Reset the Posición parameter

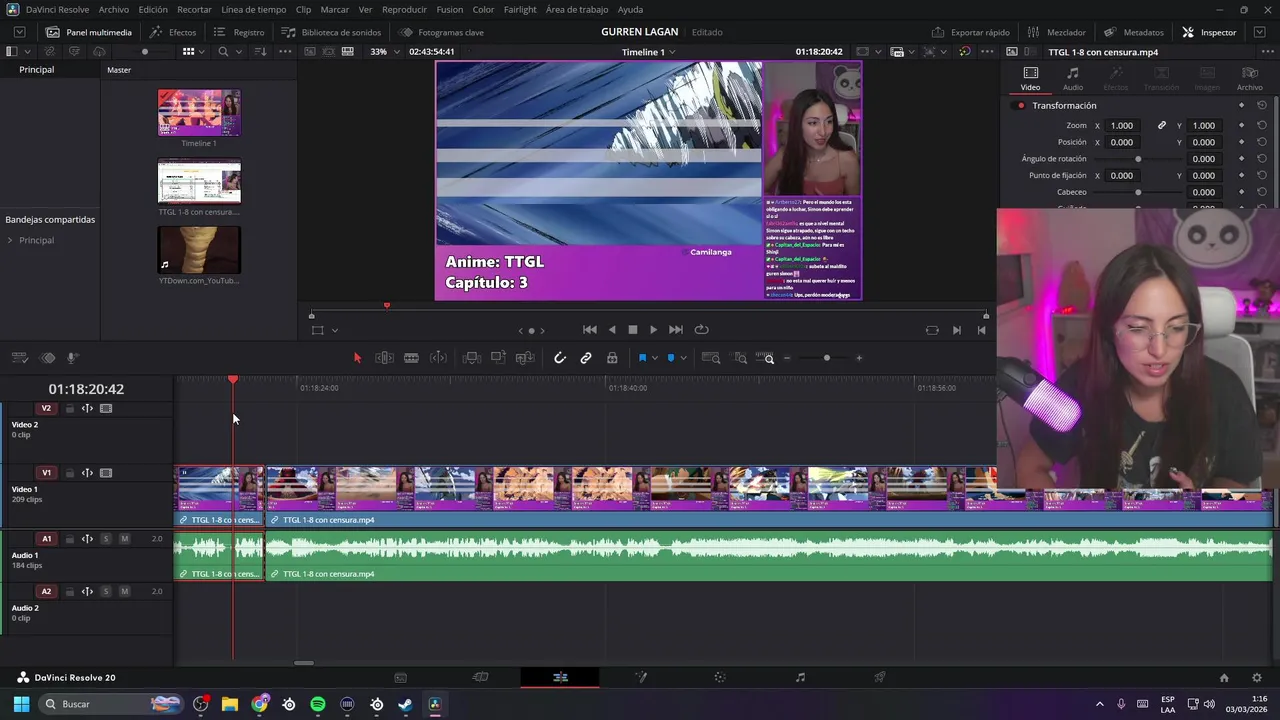click(x=1262, y=142)
